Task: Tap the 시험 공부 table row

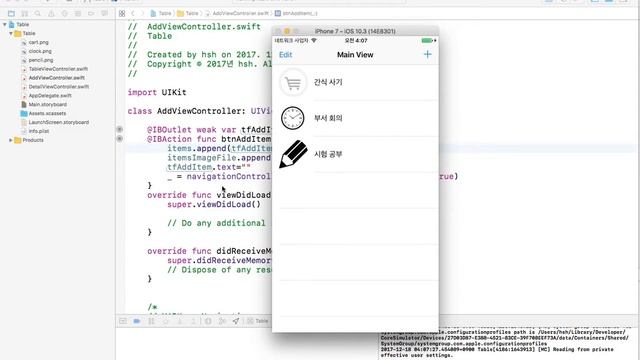Action: [355, 154]
